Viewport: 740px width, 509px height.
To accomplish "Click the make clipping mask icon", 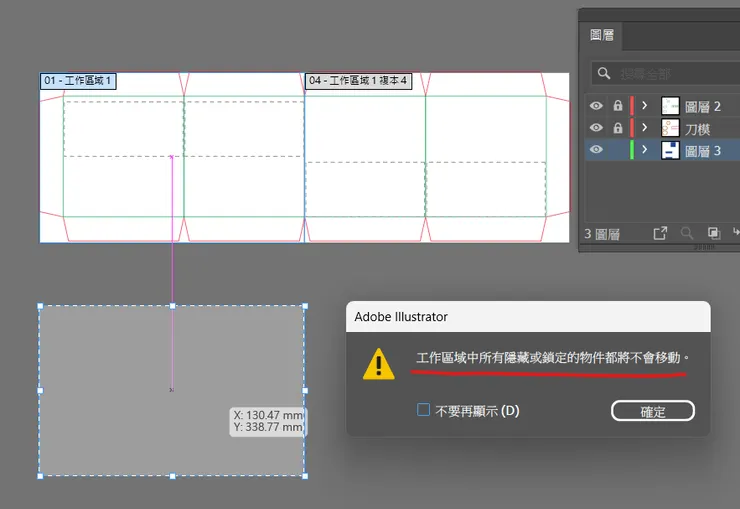I will (714, 233).
